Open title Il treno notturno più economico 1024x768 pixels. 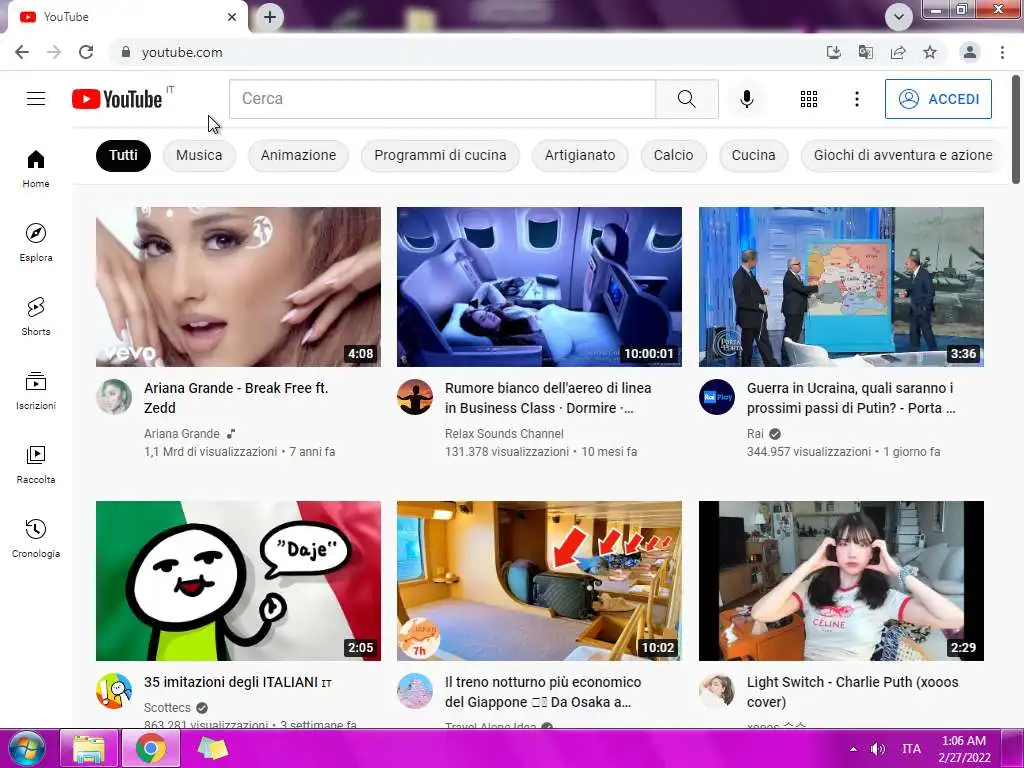[543, 692]
